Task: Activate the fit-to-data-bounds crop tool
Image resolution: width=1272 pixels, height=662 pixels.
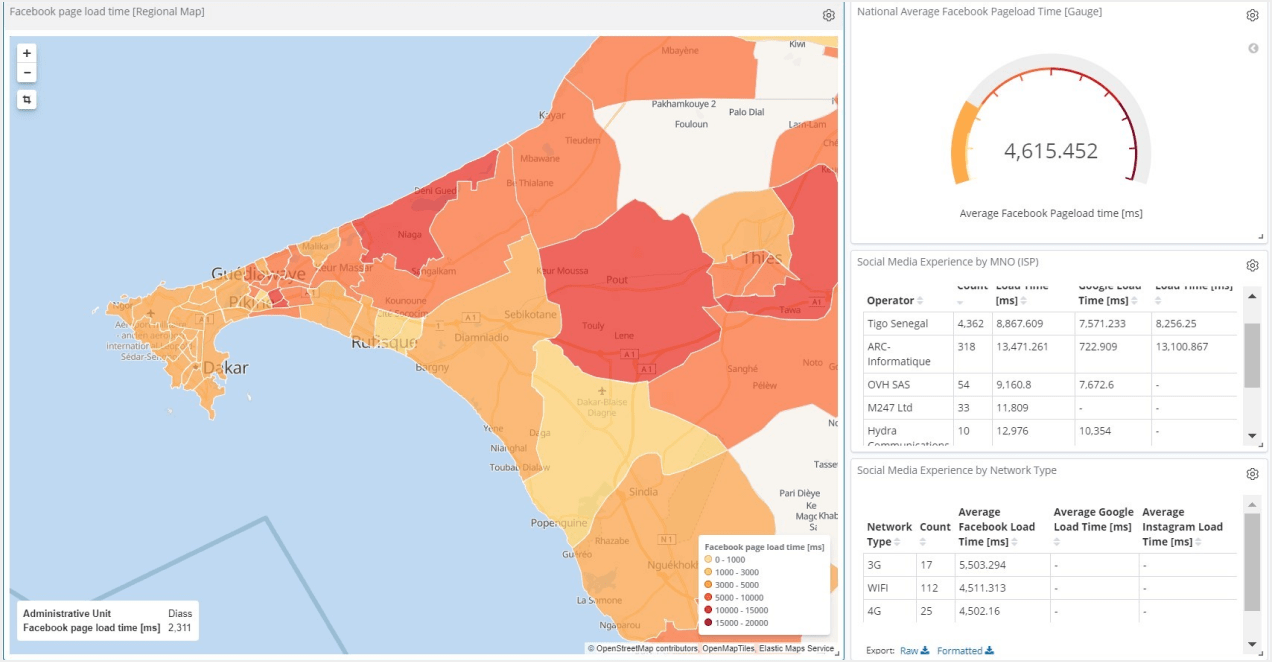Action: tap(27, 99)
